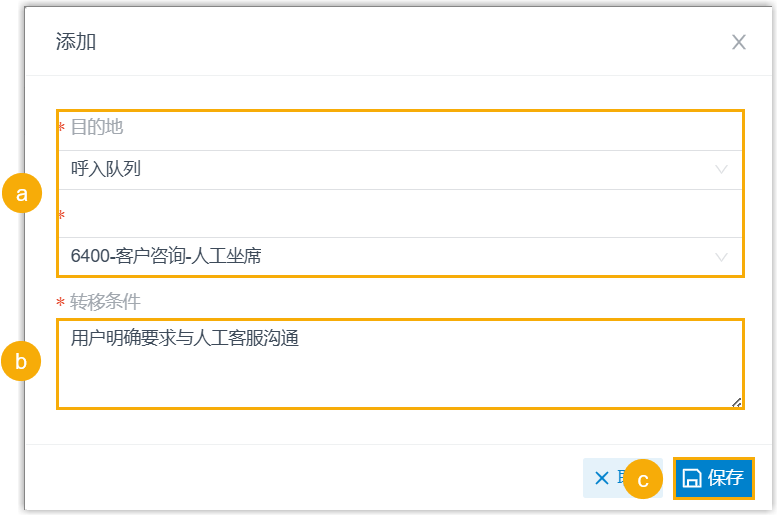Close the 添加 dialog with the X icon
Screen dimensions: 778x516
[739, 42]
